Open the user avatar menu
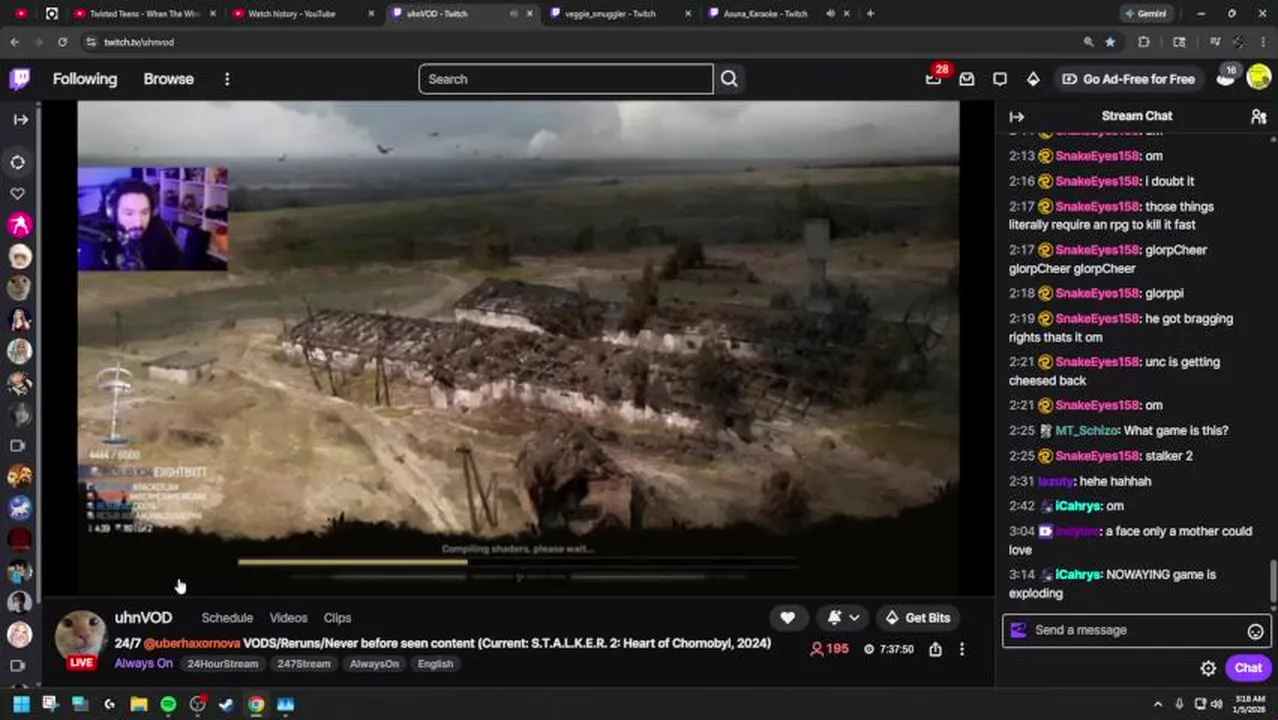 point(1258,79)
